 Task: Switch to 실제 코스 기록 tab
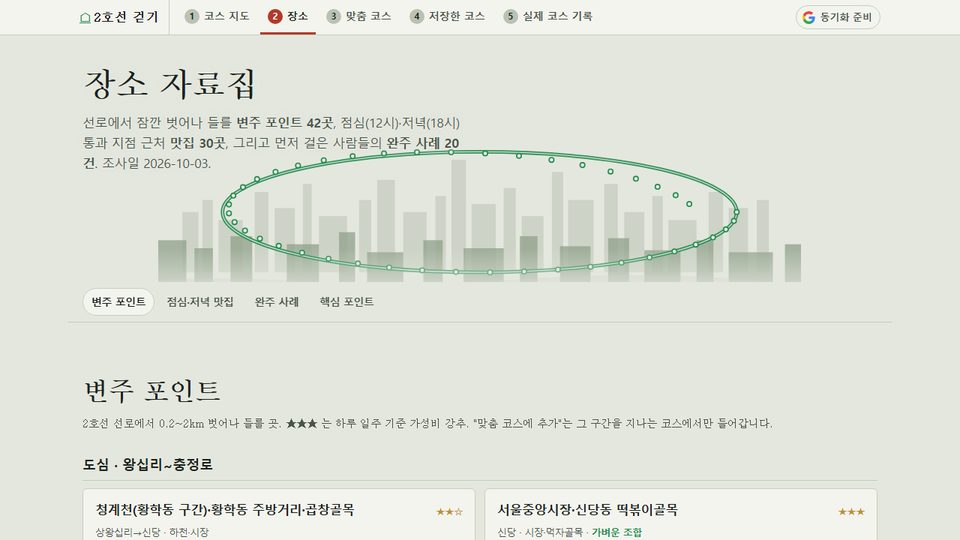(x=548, y=17)
